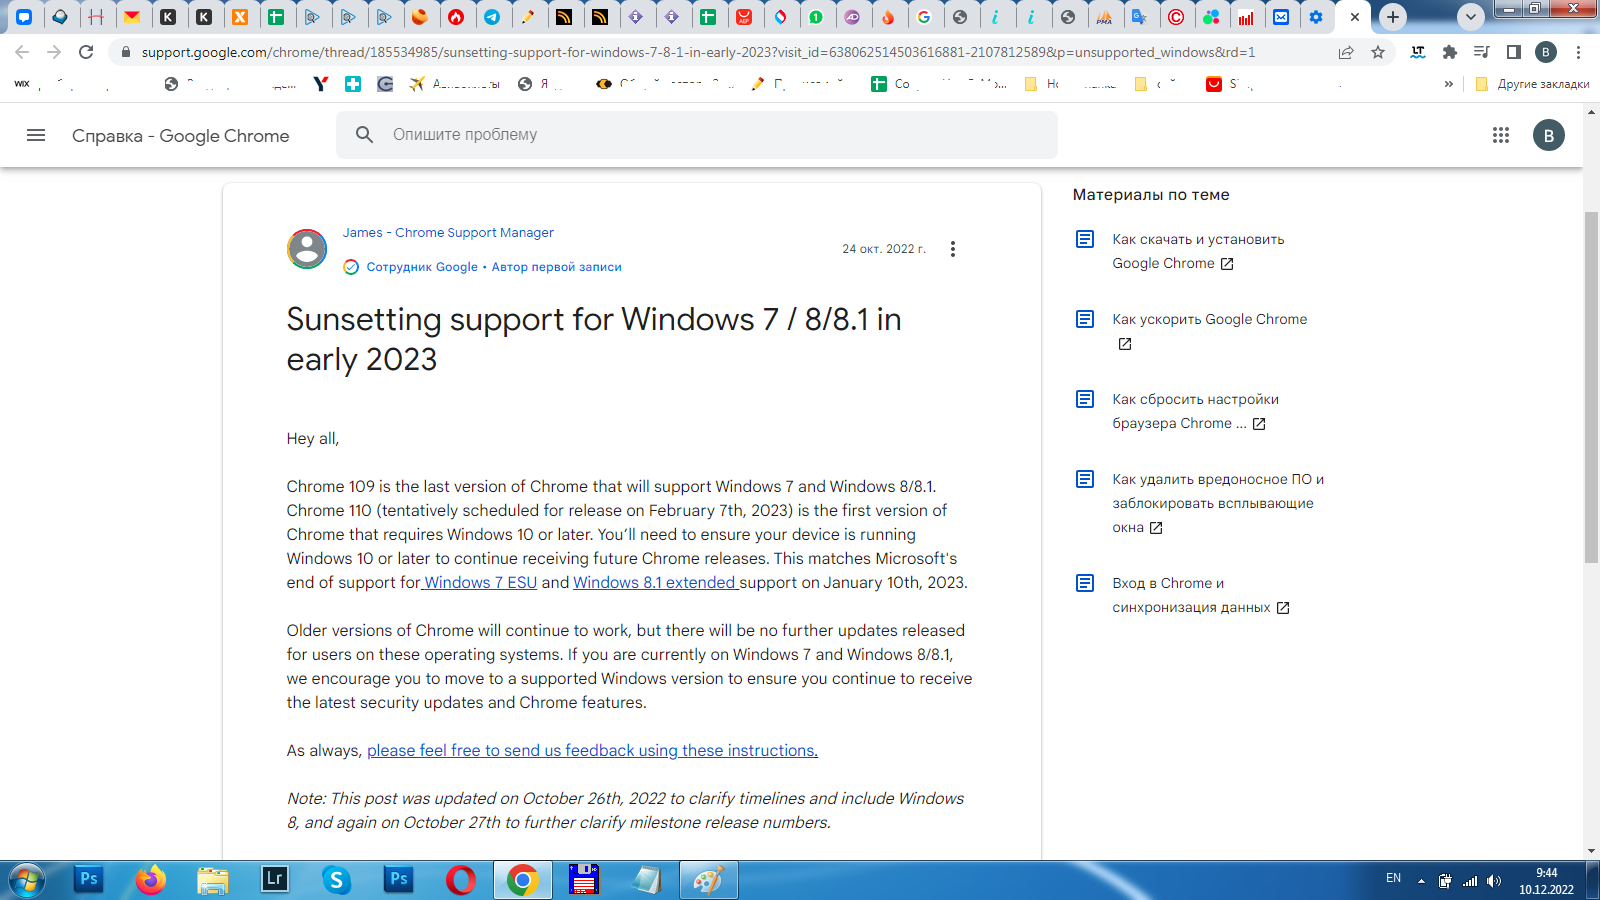1600x900 pixels.
Task: Open Skype from the taskbar
Action: click(336, 880)
